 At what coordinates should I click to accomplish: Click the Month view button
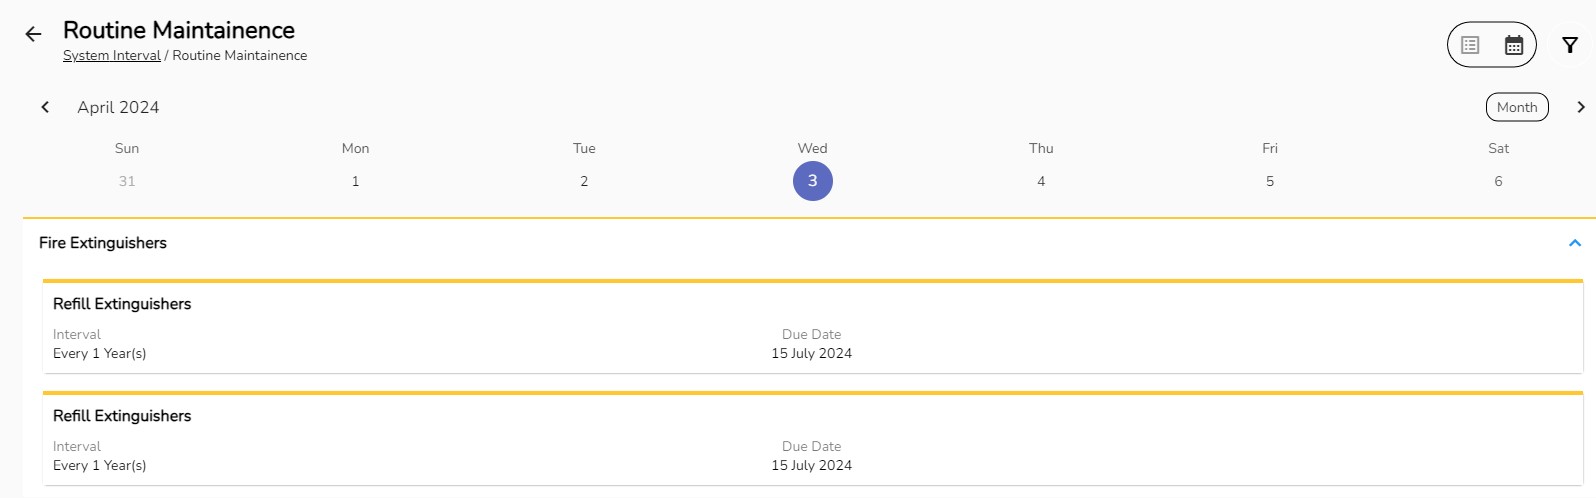pos(1516,107)
